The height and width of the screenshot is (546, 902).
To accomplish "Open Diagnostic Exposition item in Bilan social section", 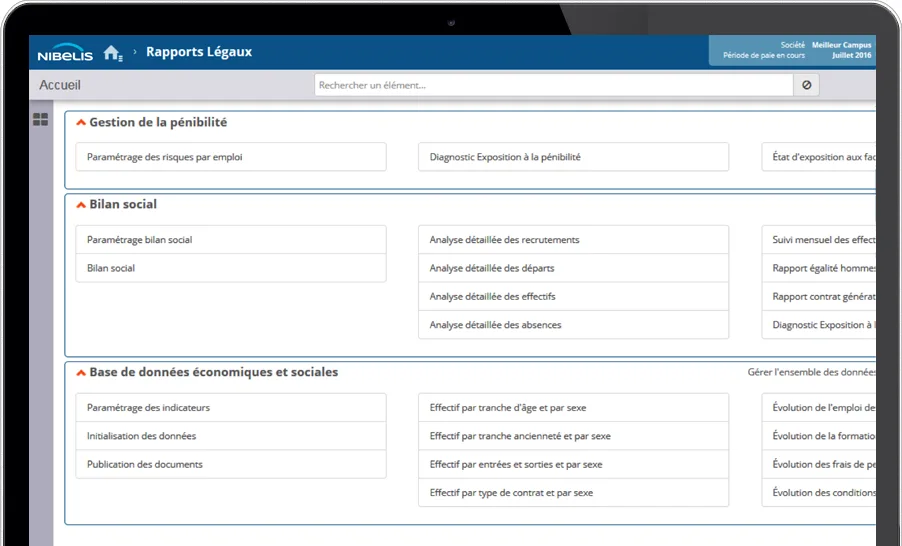I will point(819,324).
